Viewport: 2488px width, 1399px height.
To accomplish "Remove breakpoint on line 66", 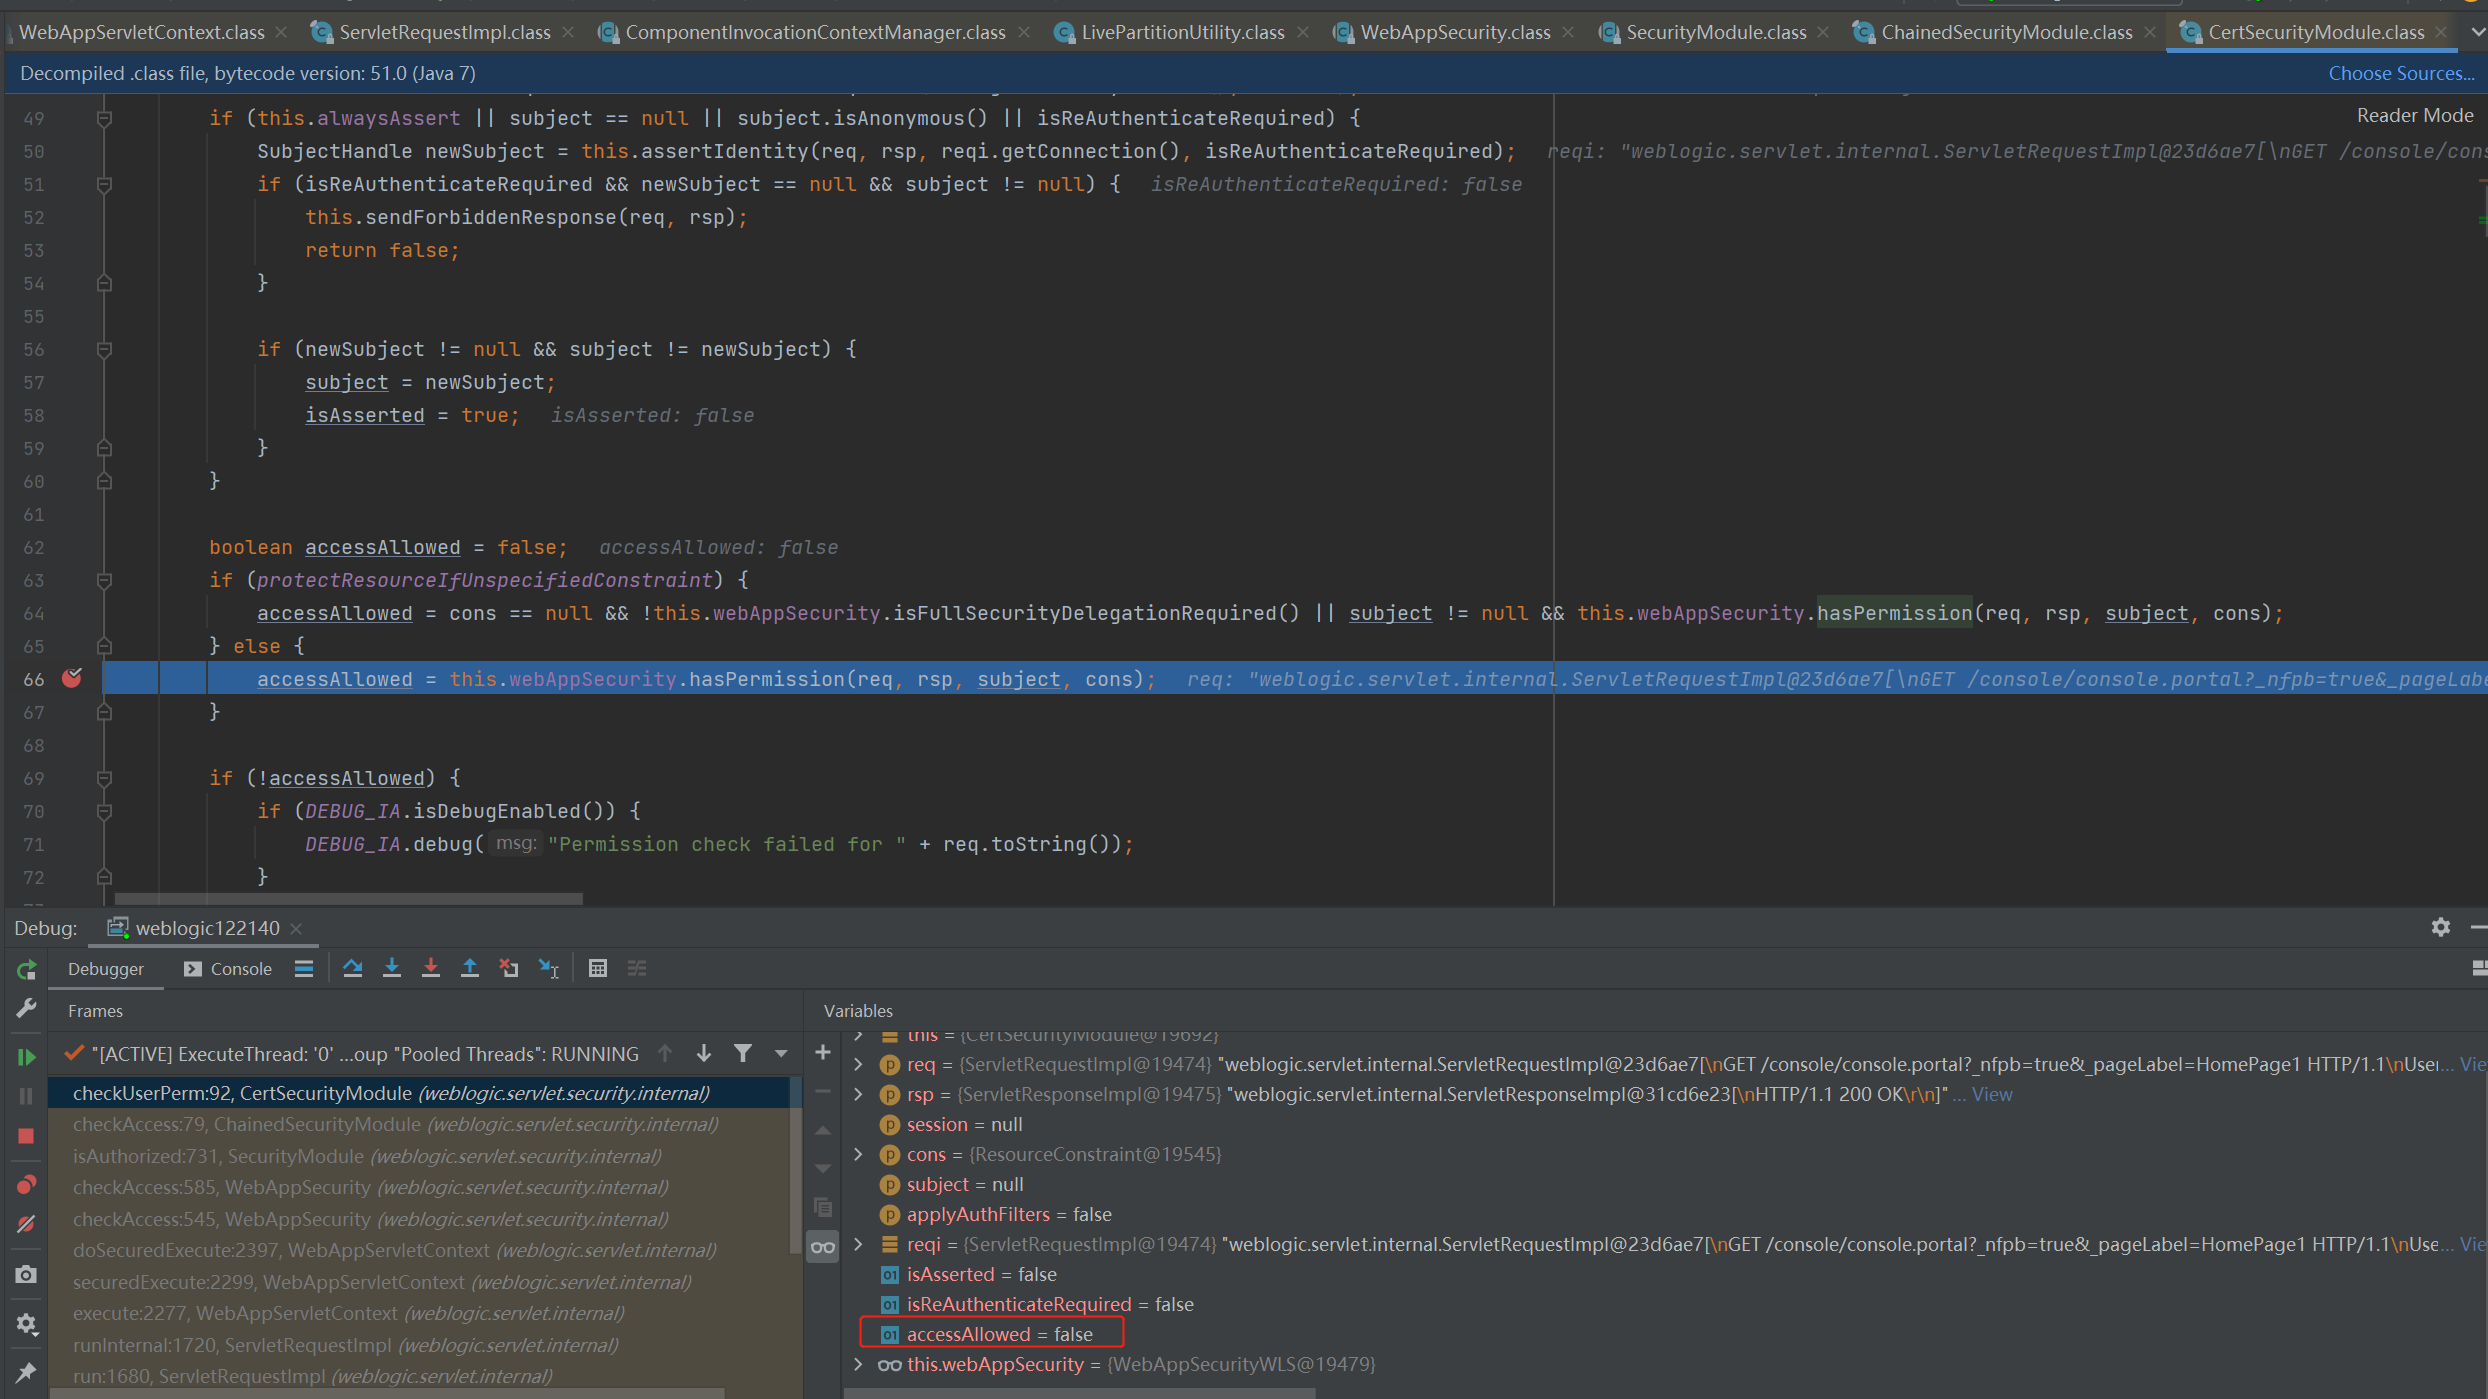I will [x=72, y=678].
